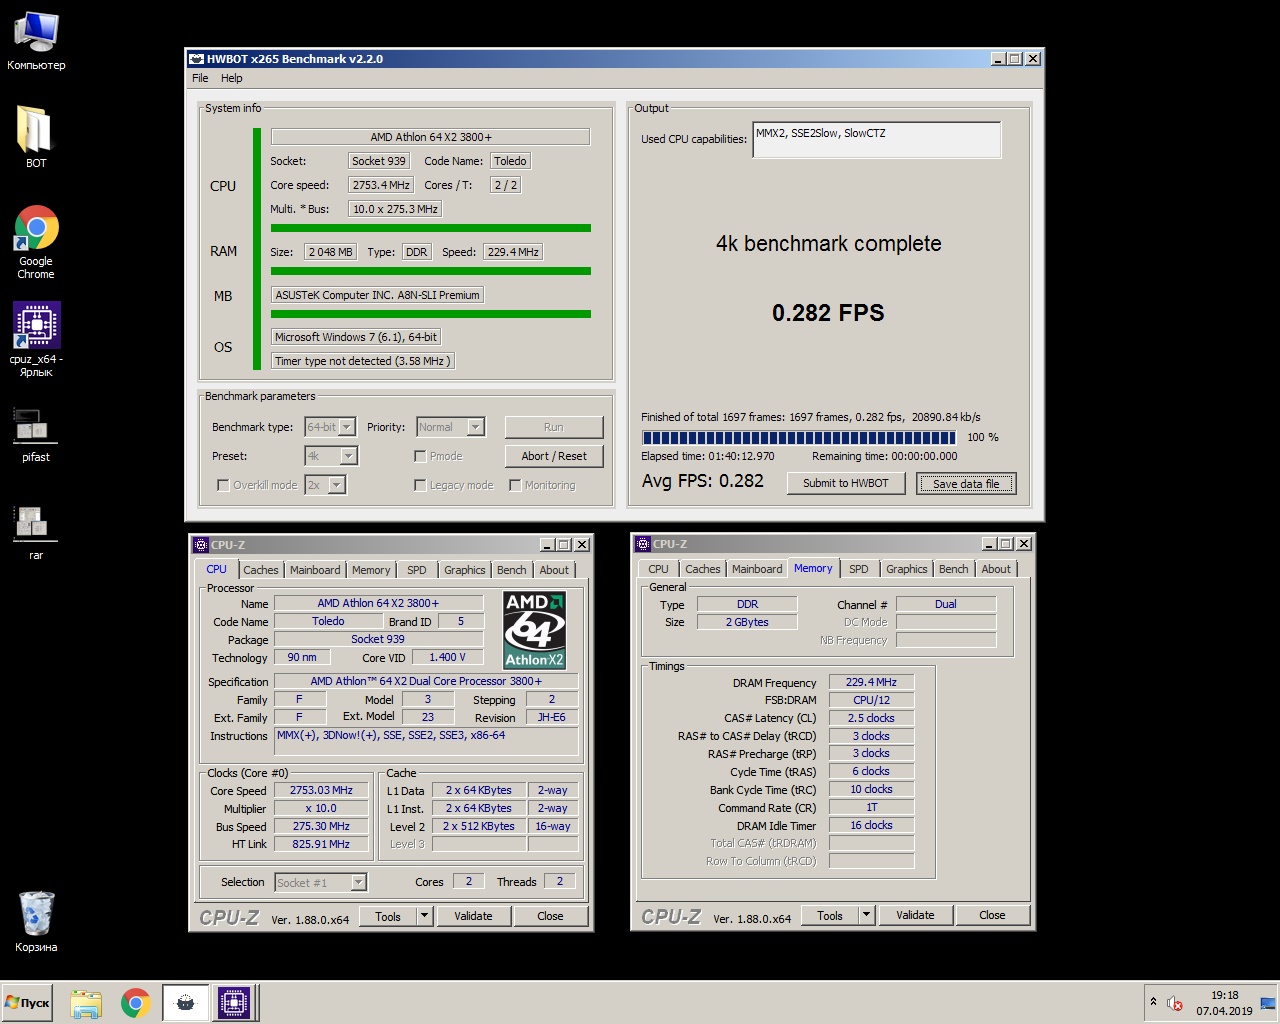The width and height of the screenshot is (1280, 1024).
Task: Open the Help menu
Action: point(232,78)
